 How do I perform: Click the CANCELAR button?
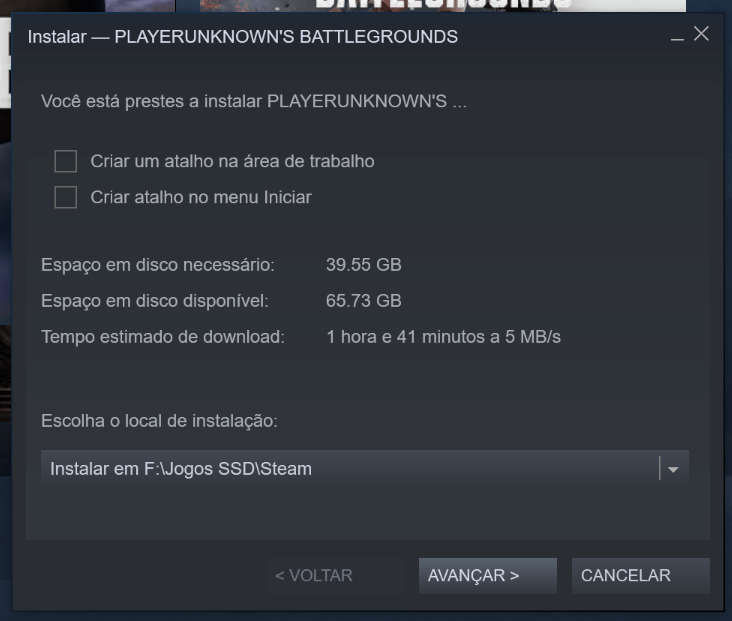(640, 576)
